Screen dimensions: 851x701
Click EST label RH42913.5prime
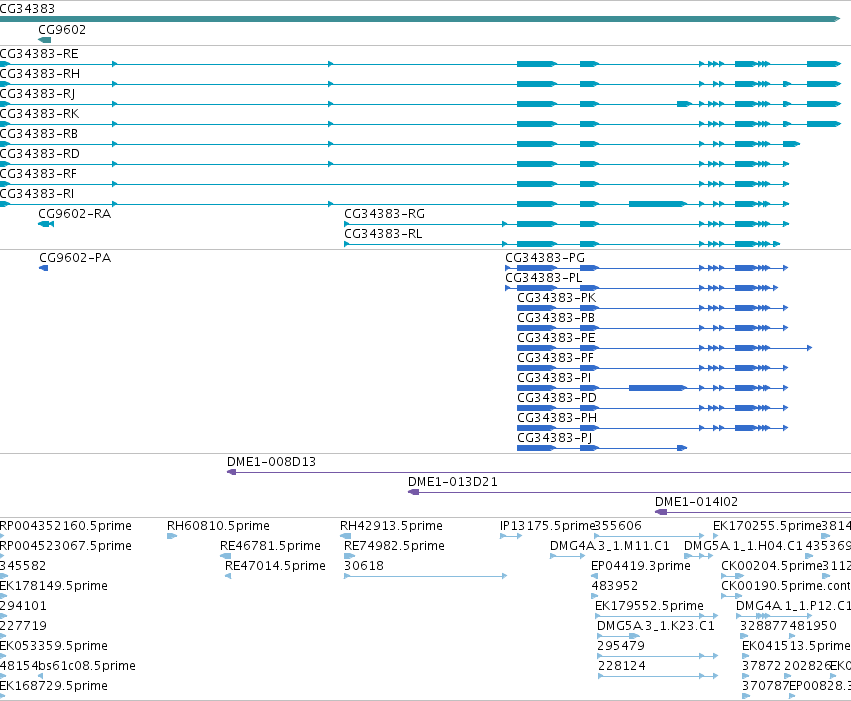tap(391, 526)
